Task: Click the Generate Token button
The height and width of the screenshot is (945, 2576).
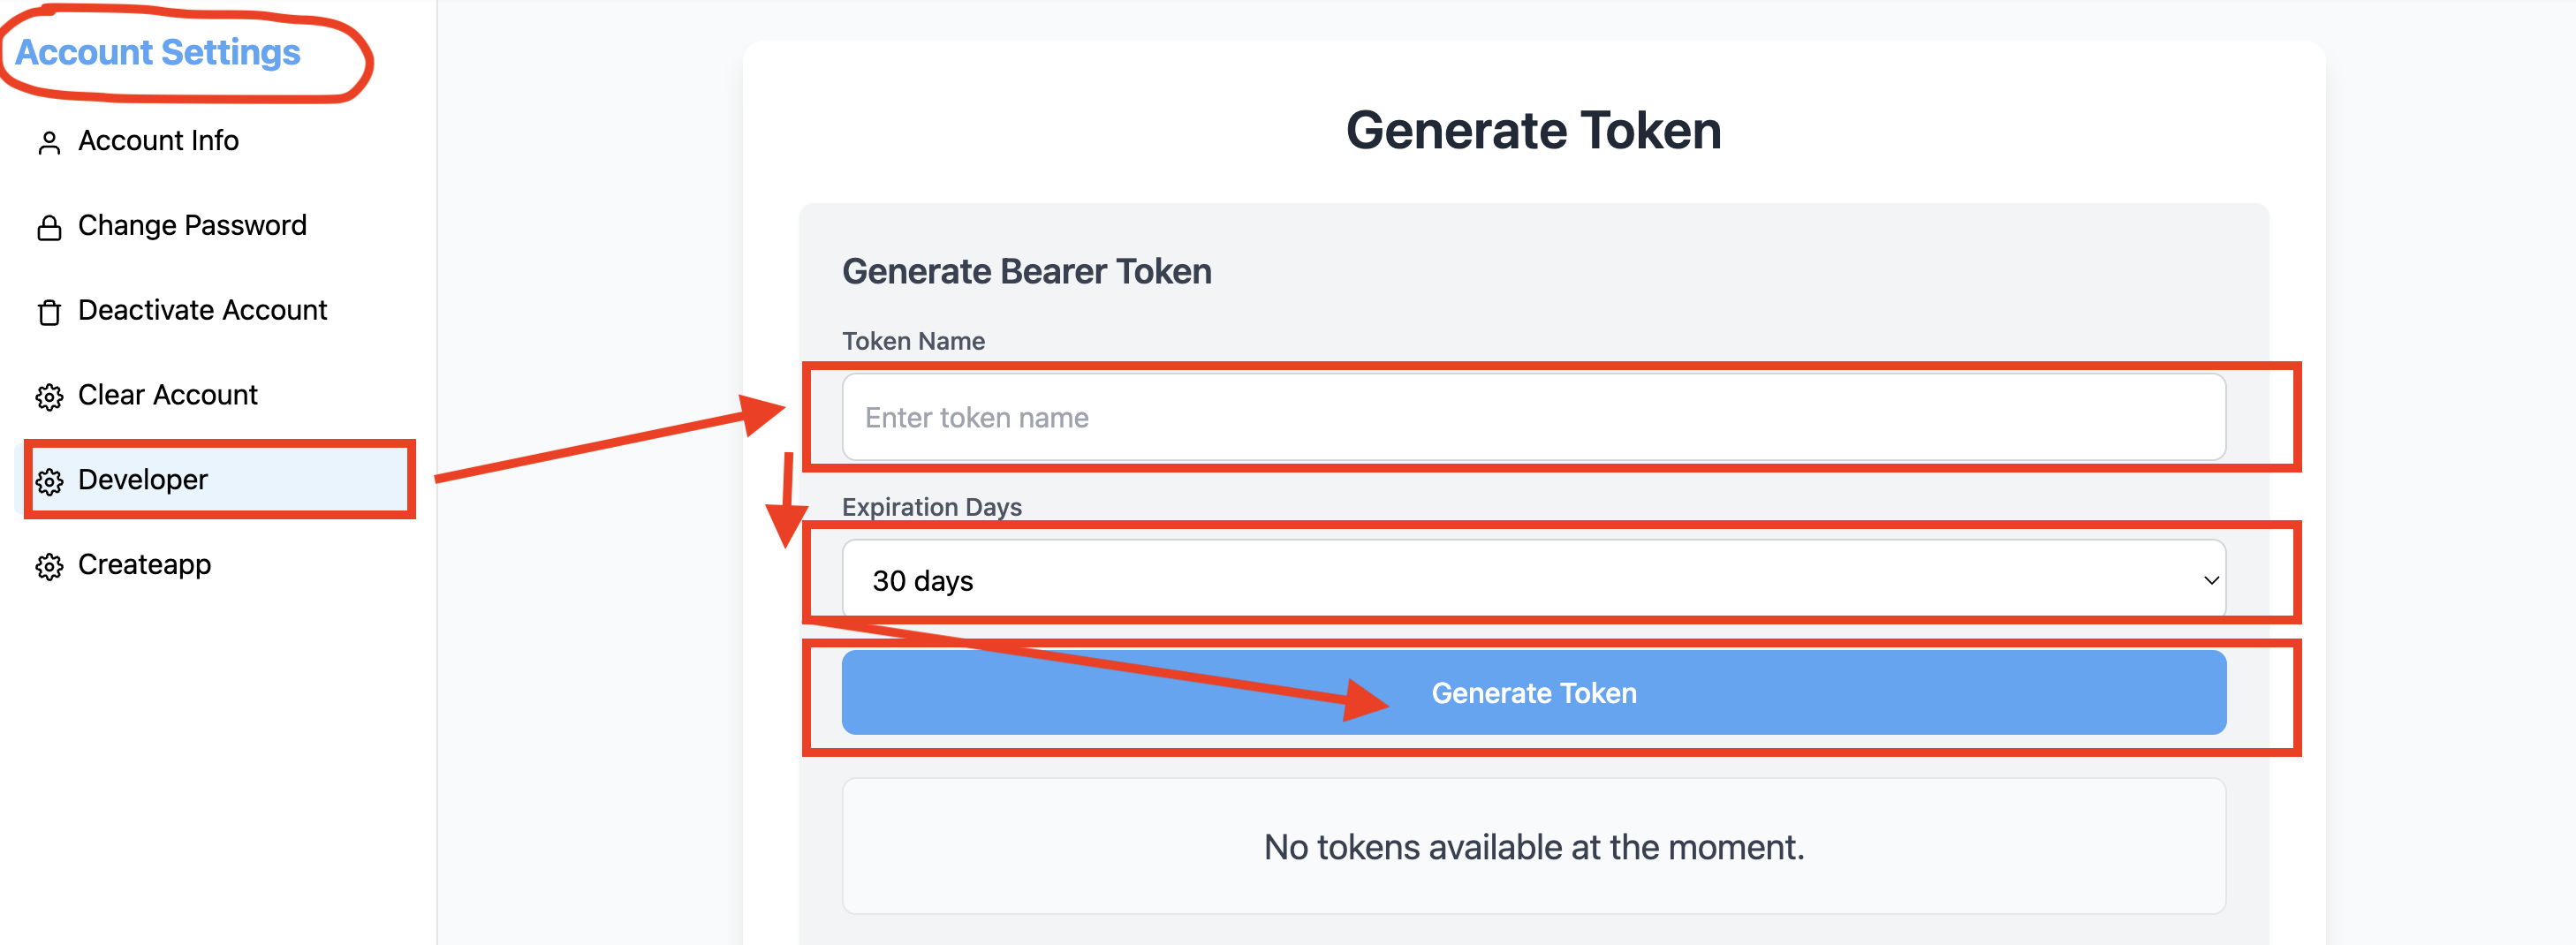Action: point(1533,692)
